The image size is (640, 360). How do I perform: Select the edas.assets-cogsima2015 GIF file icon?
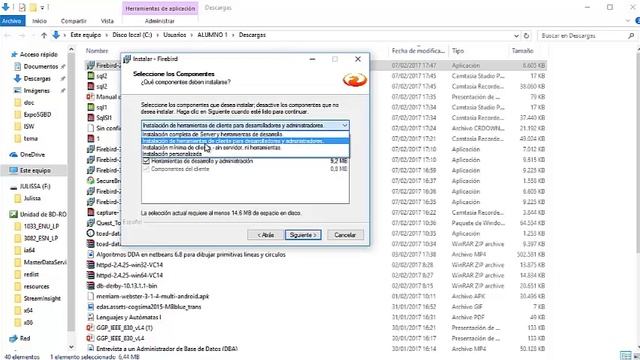[x=91, y=307]
